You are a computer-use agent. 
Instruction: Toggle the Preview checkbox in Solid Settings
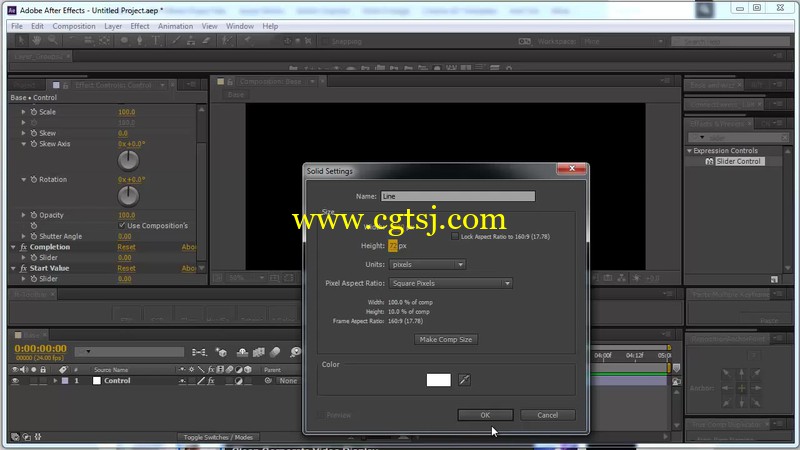(321, 415)
